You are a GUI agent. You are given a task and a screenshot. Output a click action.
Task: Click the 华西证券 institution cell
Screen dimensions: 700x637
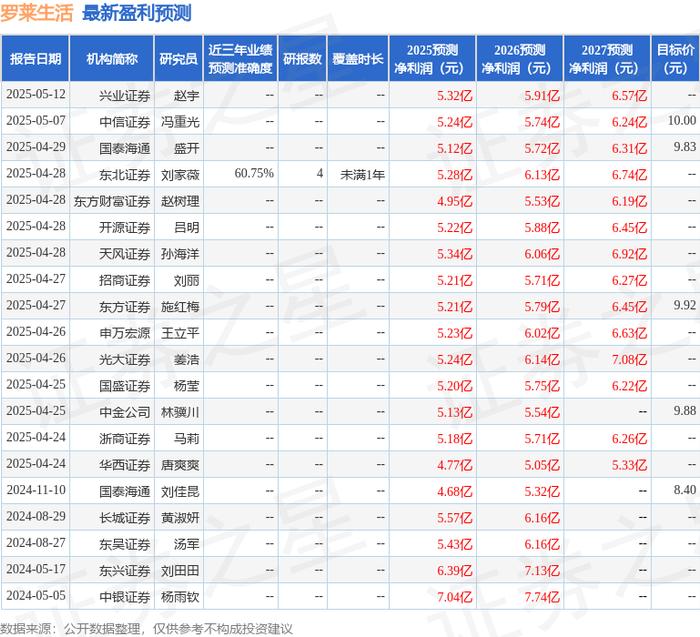[125, 465]
